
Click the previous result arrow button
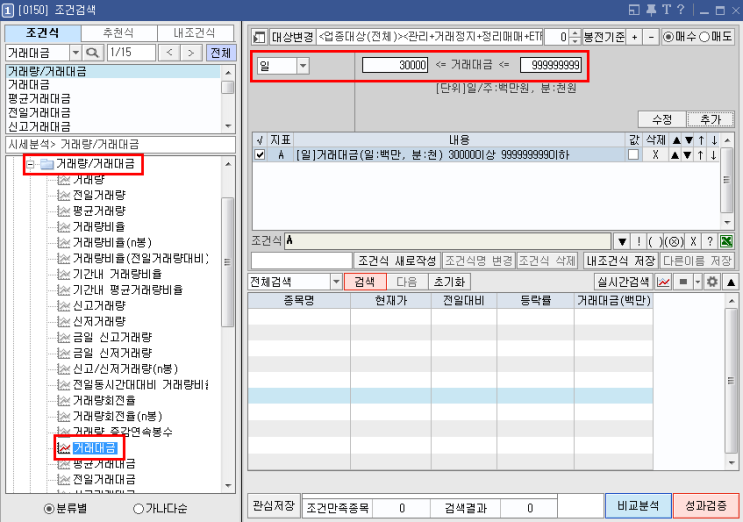click(x=169, y=53)
